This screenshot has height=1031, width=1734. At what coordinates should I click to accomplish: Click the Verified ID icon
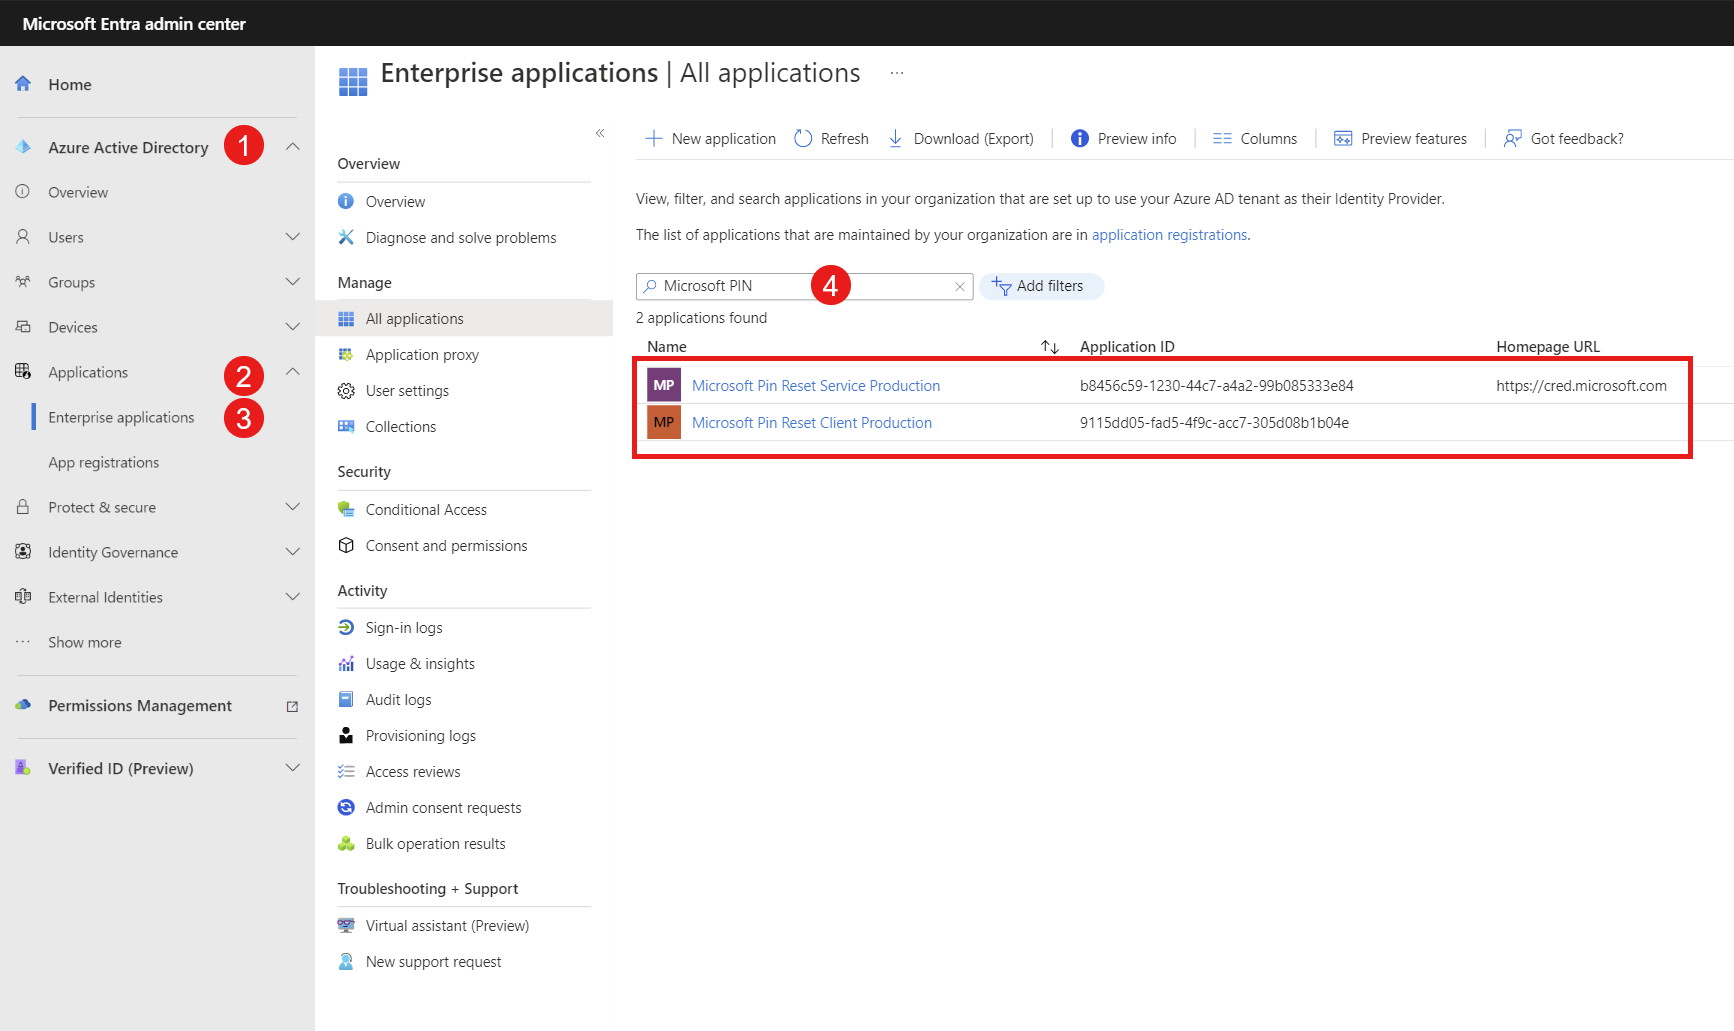(23, 768)
